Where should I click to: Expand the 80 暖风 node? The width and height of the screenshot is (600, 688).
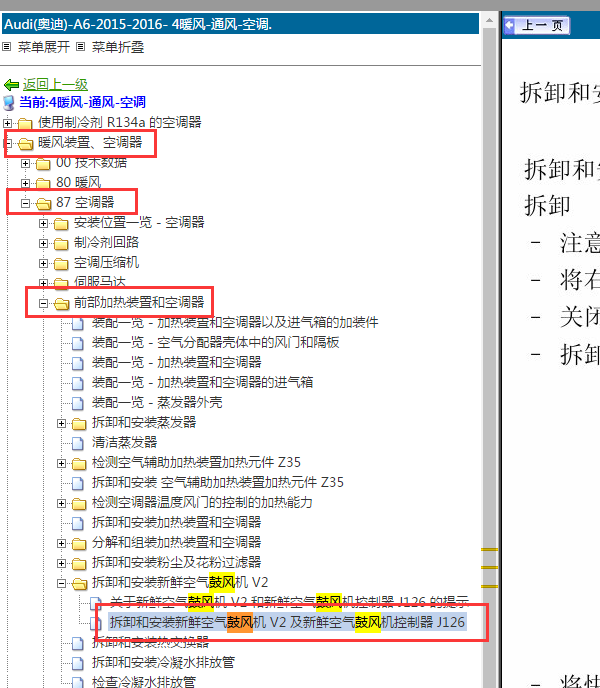pos(25,183)
